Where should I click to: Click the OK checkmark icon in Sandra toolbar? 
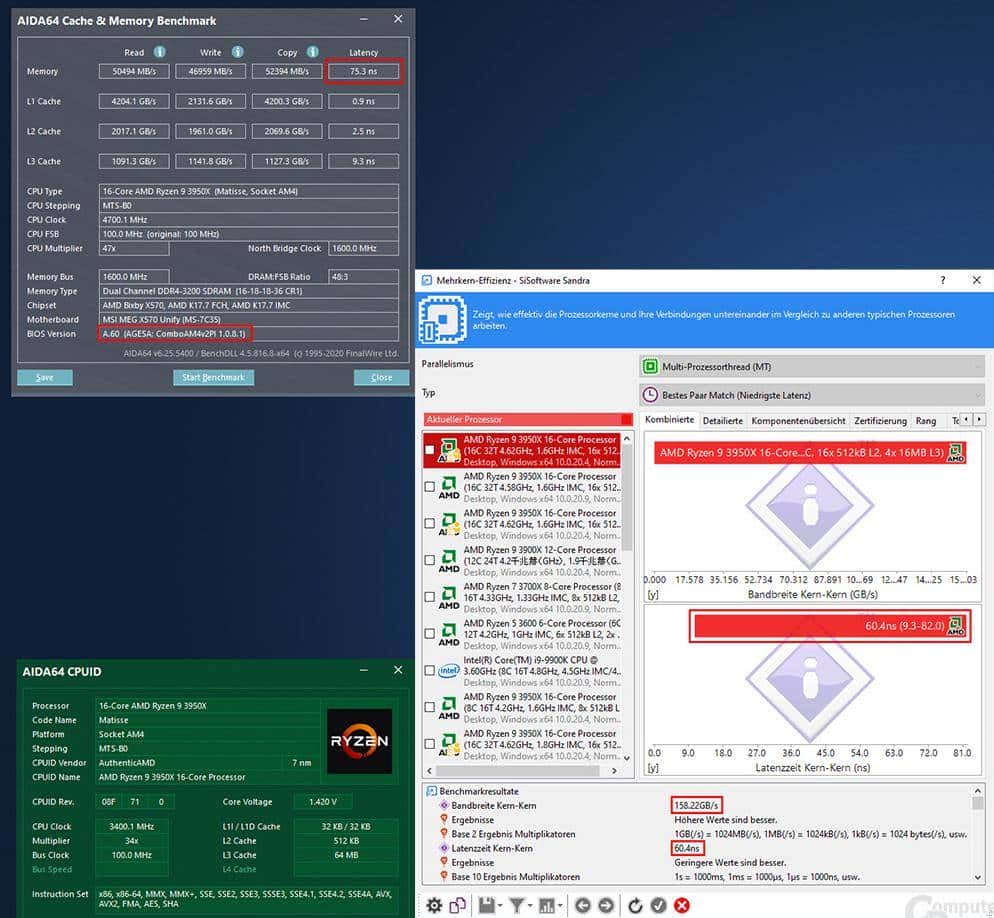click(x=659, y=905)
